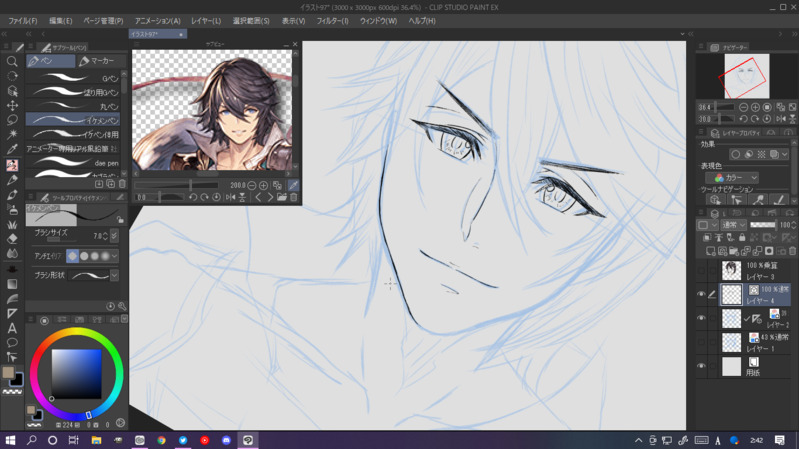Hide レイヤー 2 with eye icon
Image resolution: width=799 pixels, height=449 pixels.
701,318
